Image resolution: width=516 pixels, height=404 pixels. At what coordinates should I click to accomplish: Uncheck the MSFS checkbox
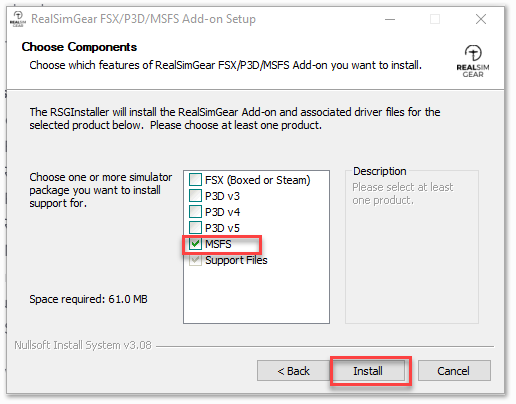click(x=195, y=244)
